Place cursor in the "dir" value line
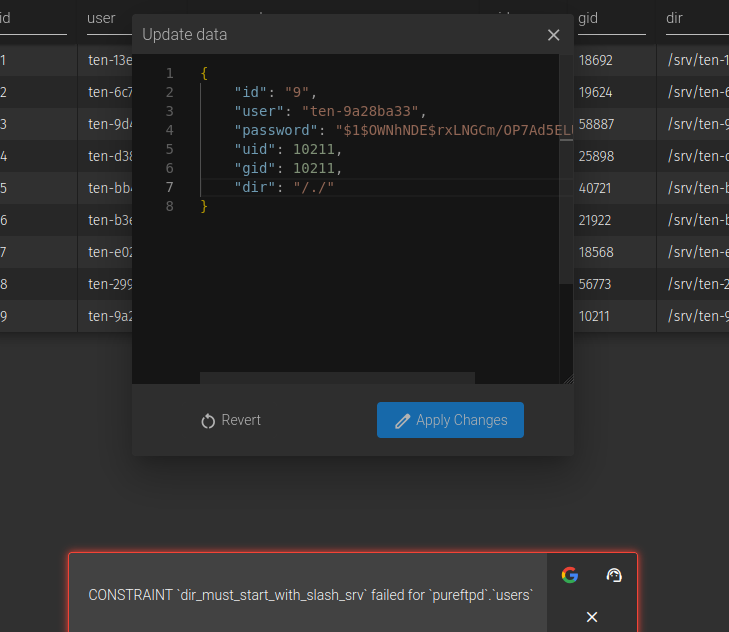The height and width of the screenshot is (632, 729). [x=313, y=187]
